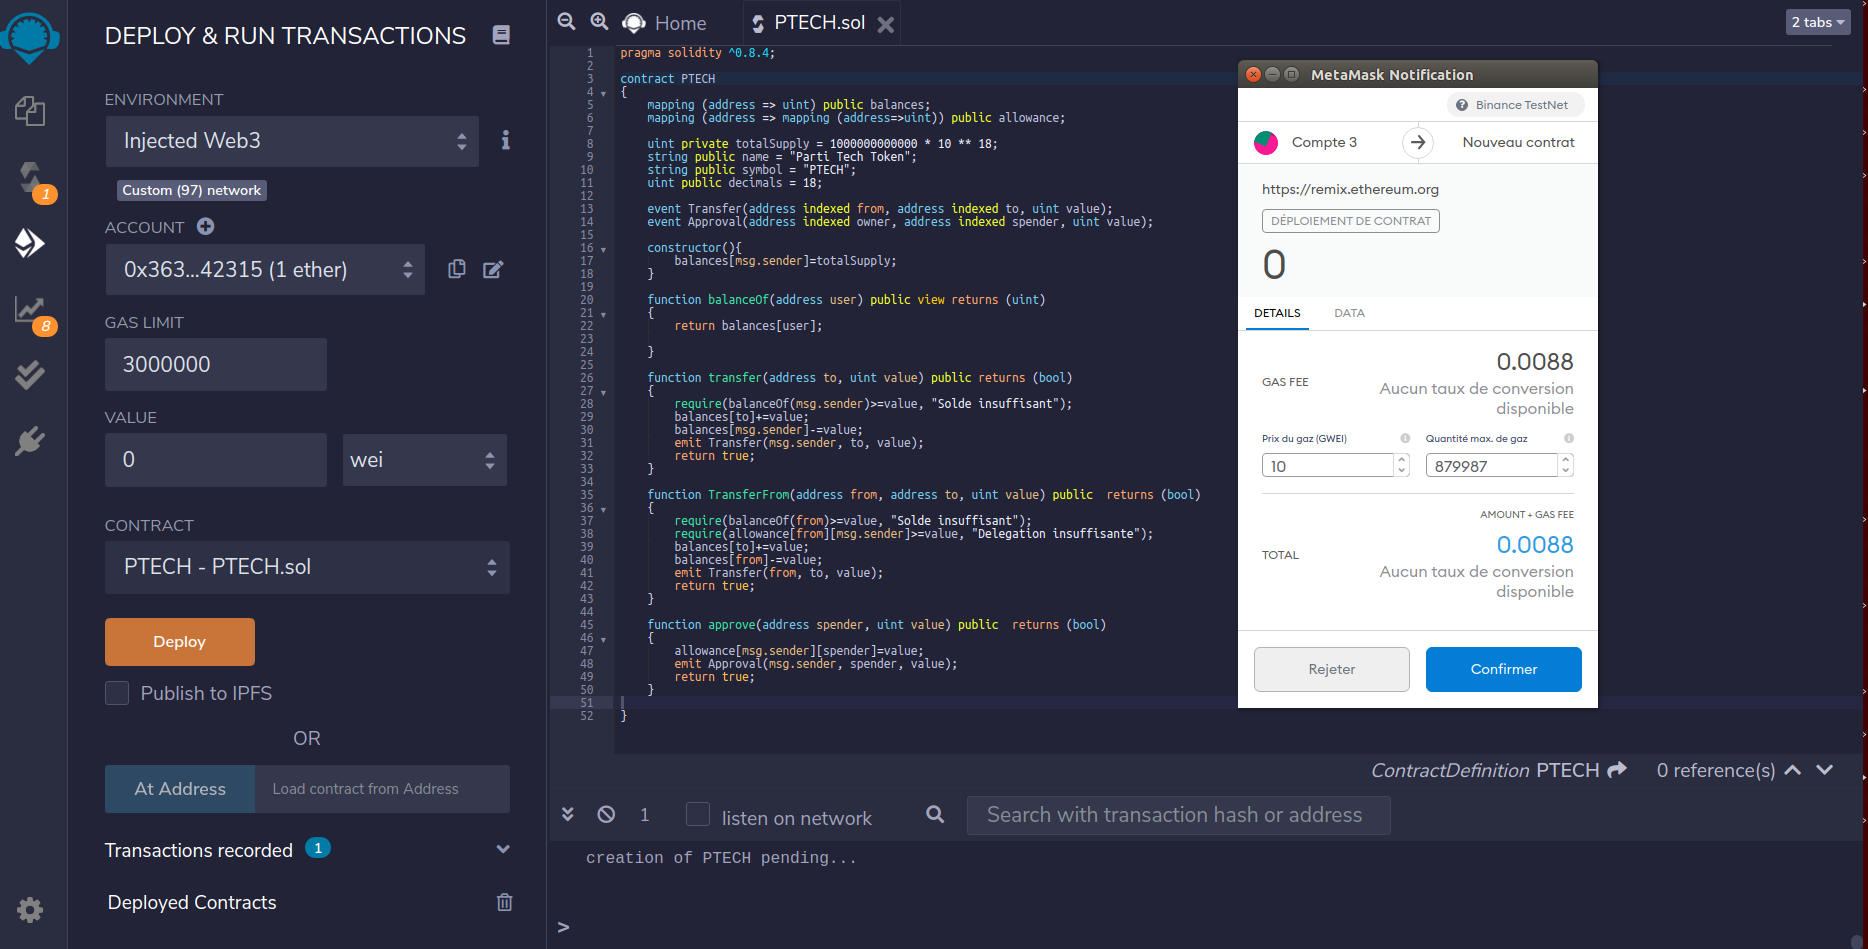Open the Environment Injected Web3 dropdown
Image resolution: width=1868 pixels, height=949 pixels.
tap(292, 141)
